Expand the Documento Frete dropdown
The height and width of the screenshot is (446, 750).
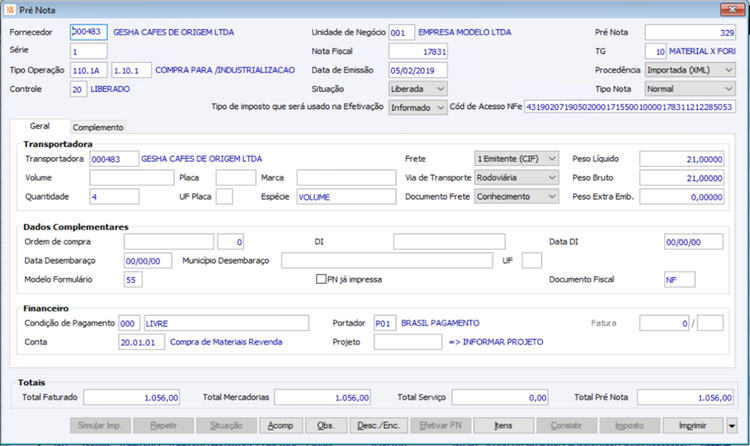point(516,197)
